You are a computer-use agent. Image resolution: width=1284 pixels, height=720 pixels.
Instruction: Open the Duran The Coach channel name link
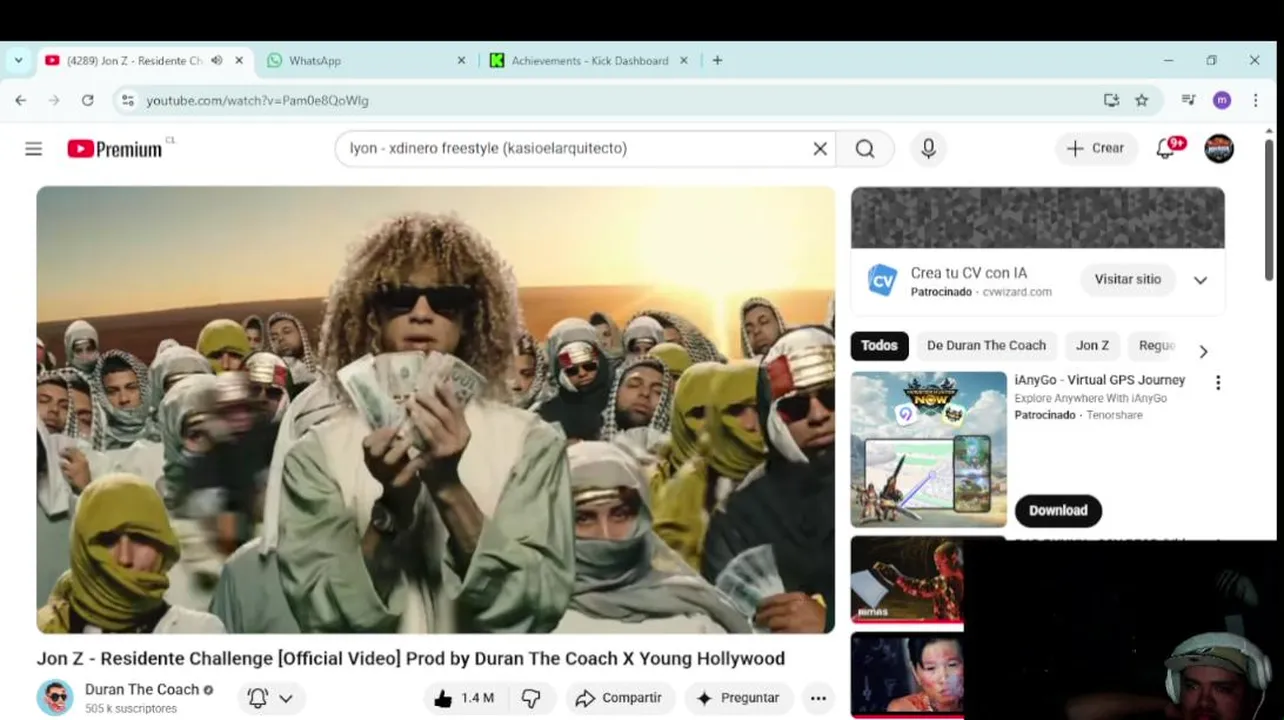[x=141, y=690]
